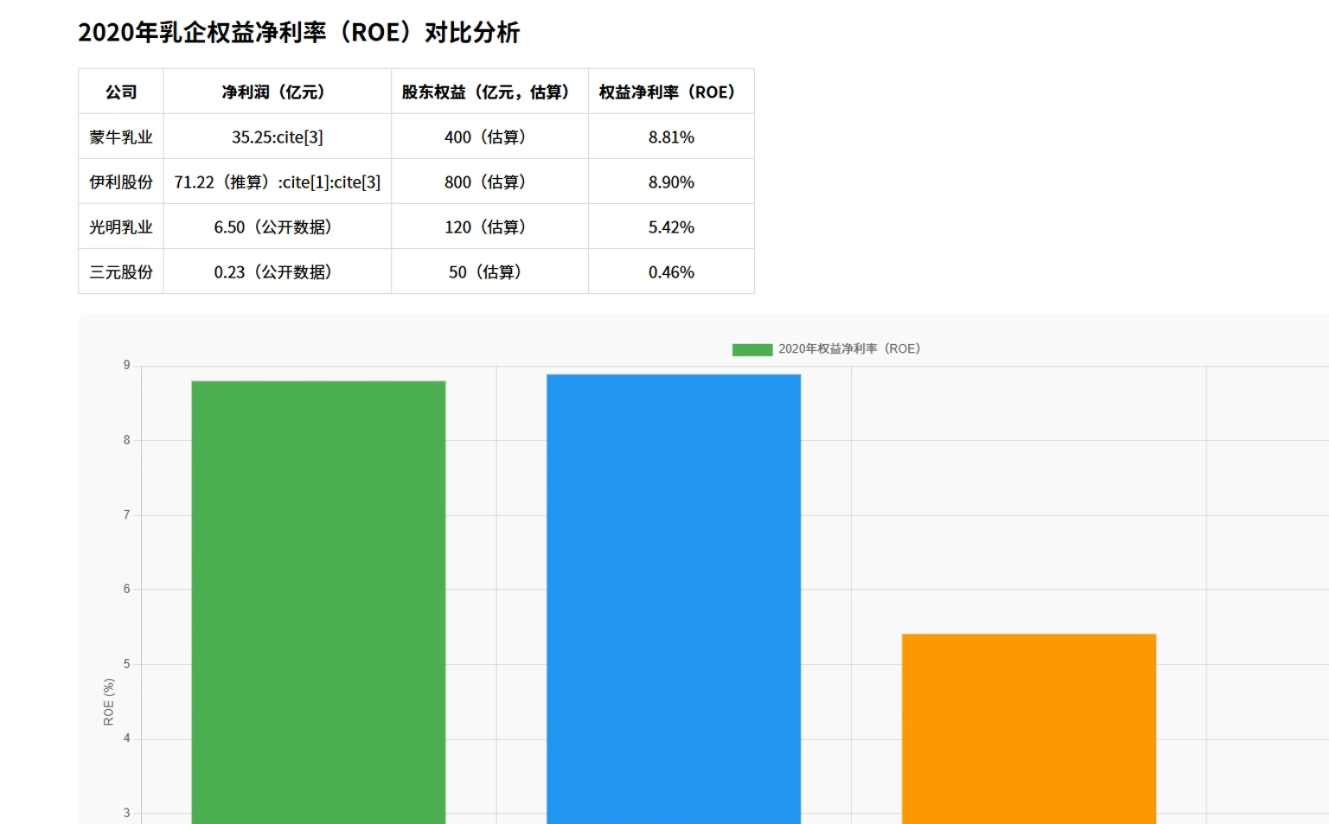Click the blue 伊利股份 ROE bar

click(674, 599)
